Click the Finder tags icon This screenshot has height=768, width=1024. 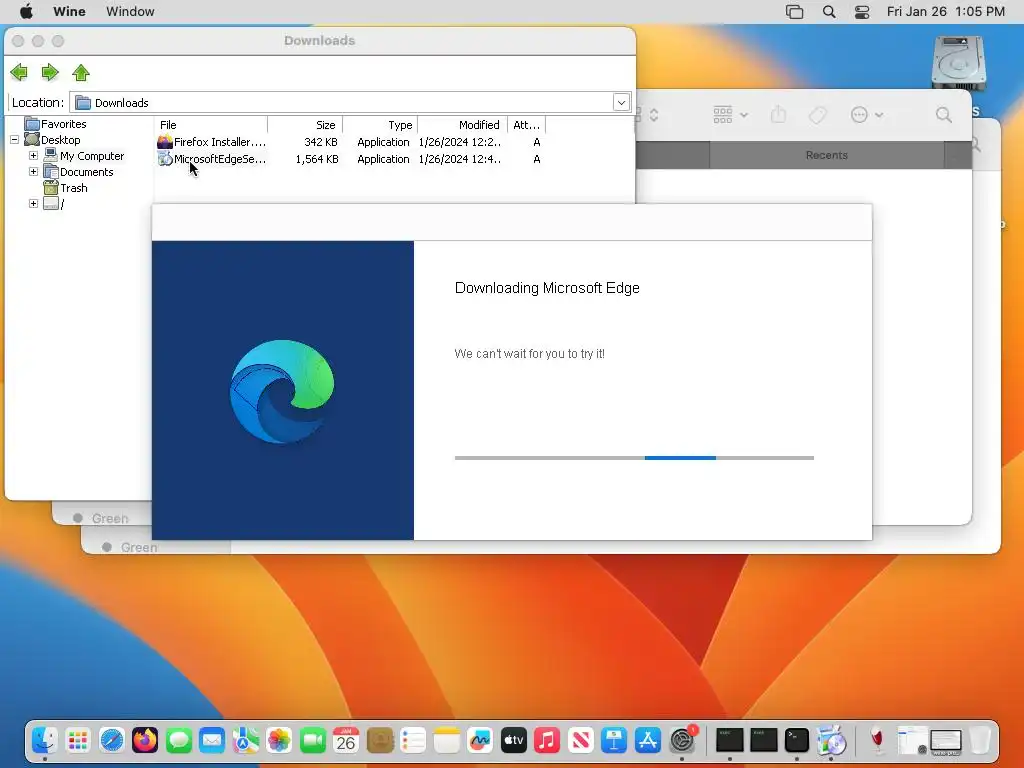click(818, 115)
